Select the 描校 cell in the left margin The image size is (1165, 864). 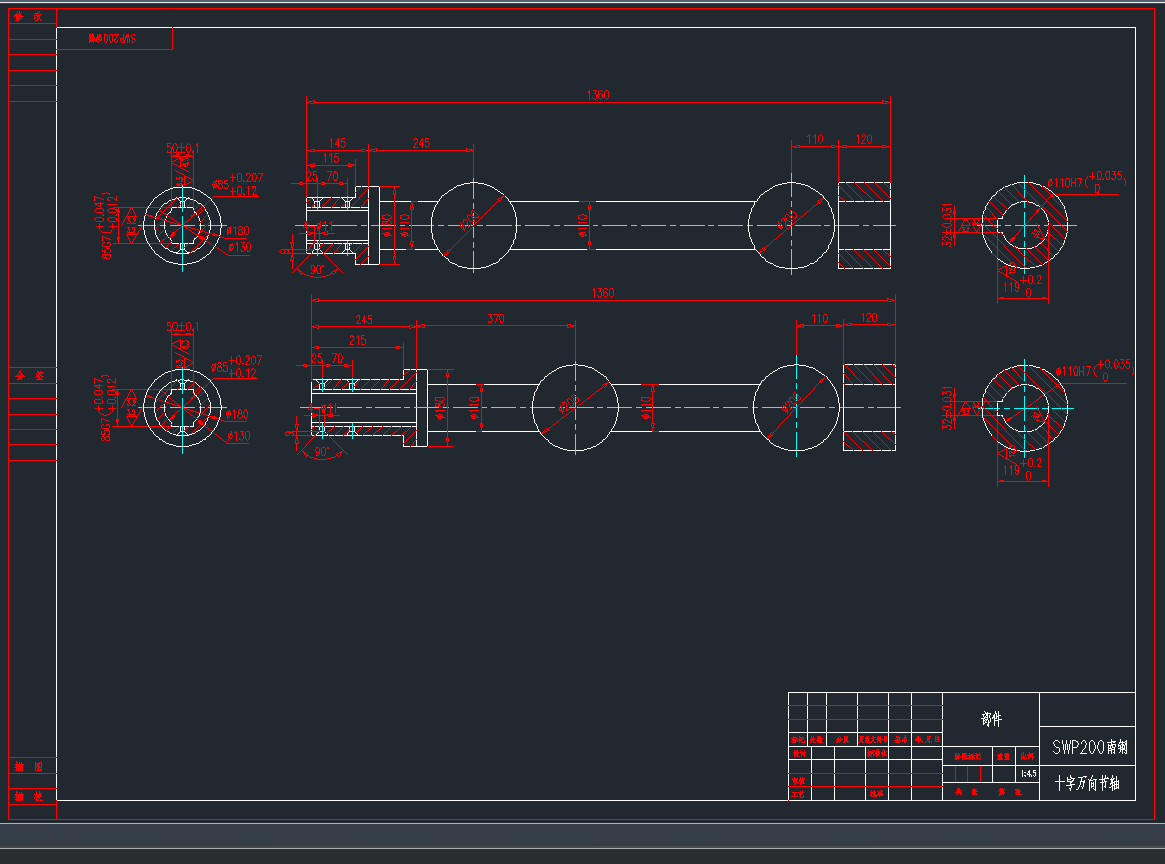tap(32, 796)
